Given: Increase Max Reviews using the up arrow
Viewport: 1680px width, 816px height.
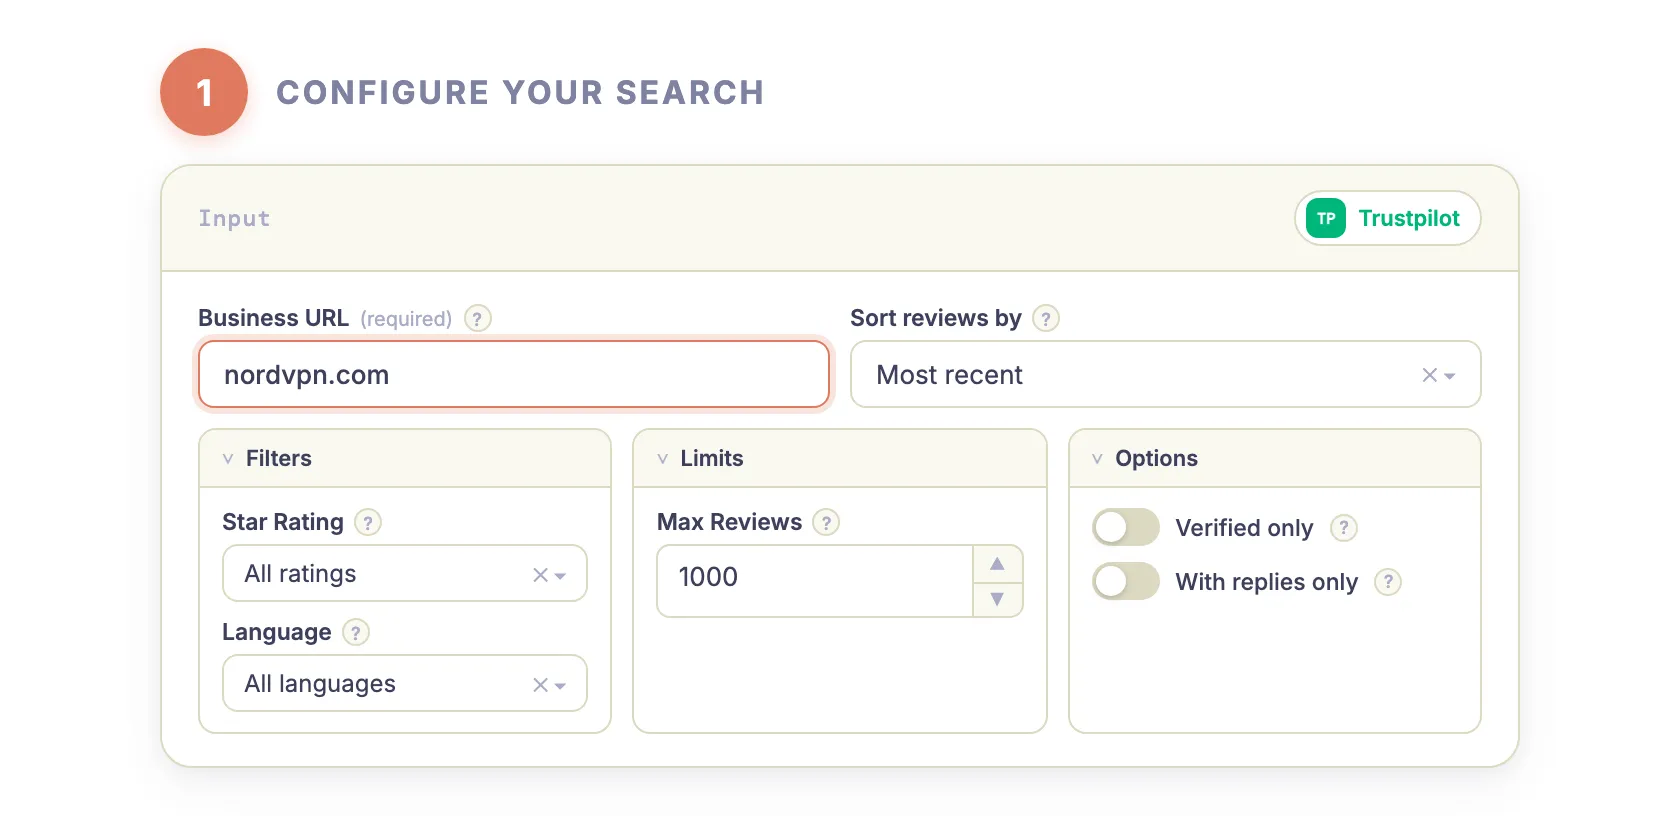Looking at the screenshot, I should [x=997, y=563].
